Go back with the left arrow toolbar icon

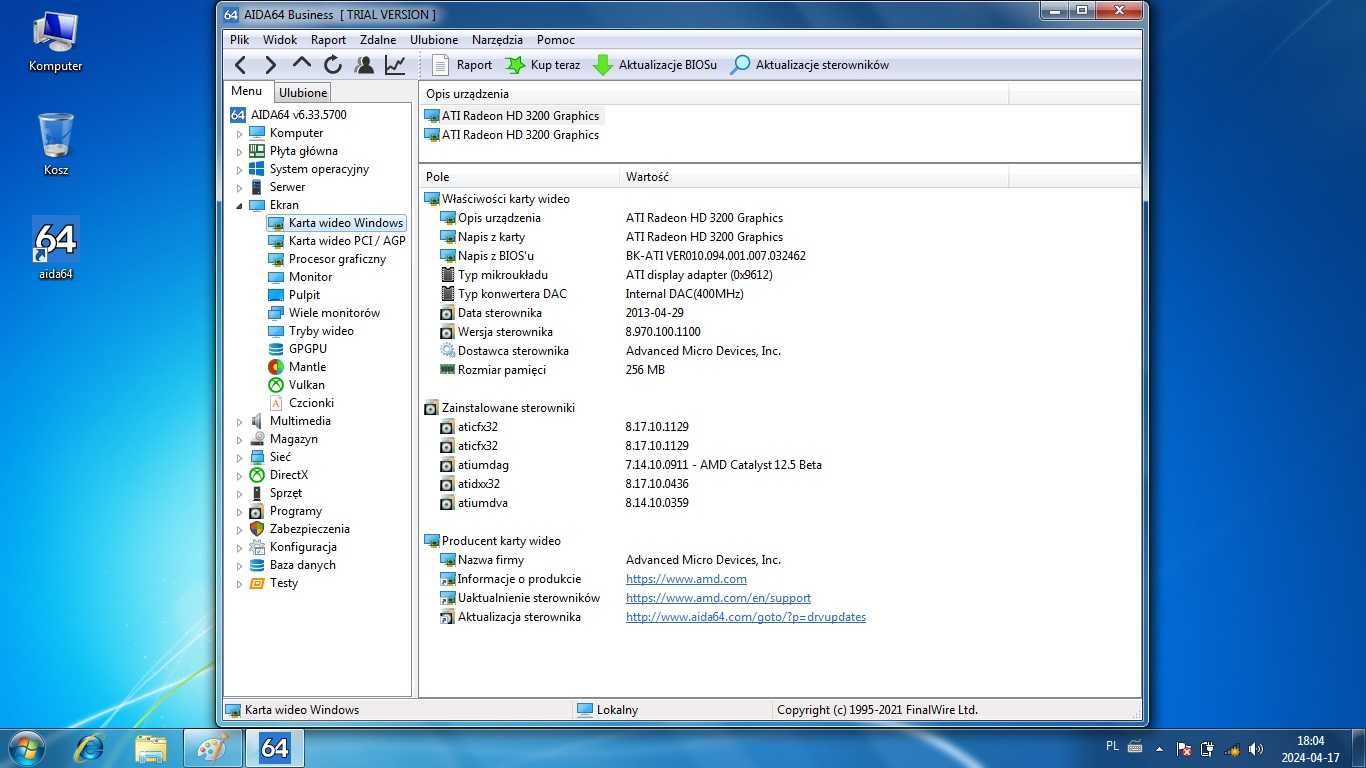[x=240, y=65]
